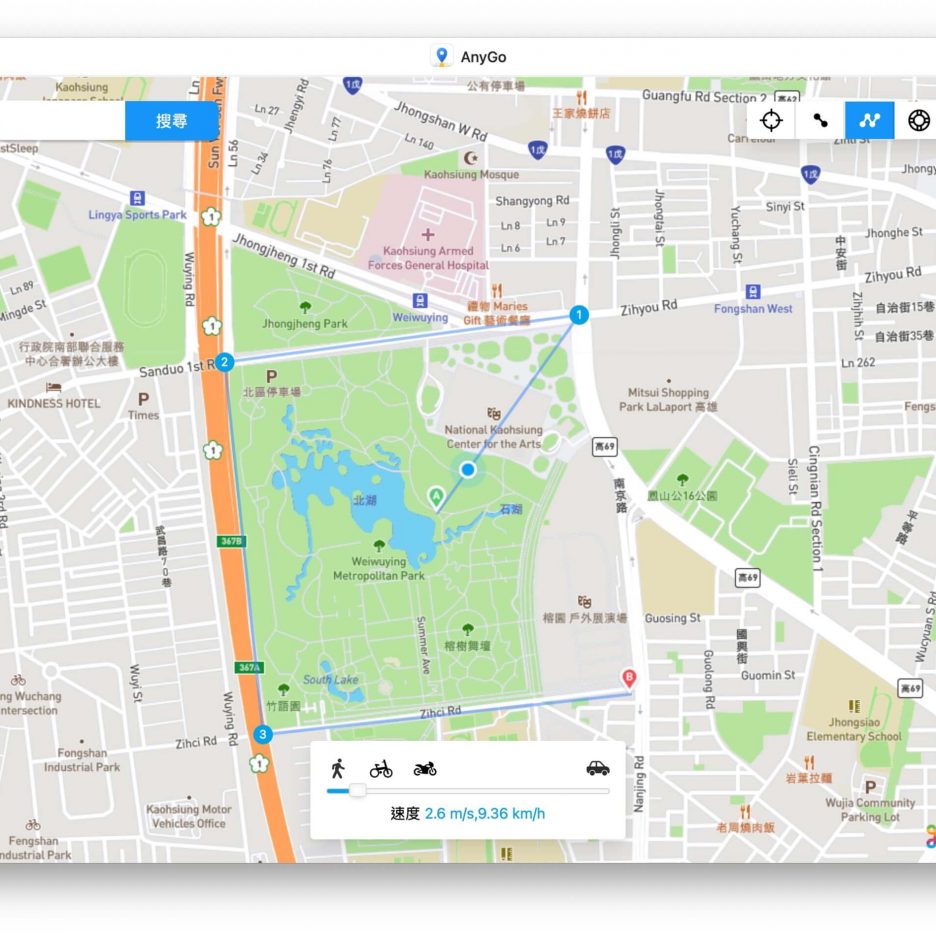The width and height of the screenshot is (936, 936).
Task: Click the Fongshan West station icon
Action: point(753,292)
